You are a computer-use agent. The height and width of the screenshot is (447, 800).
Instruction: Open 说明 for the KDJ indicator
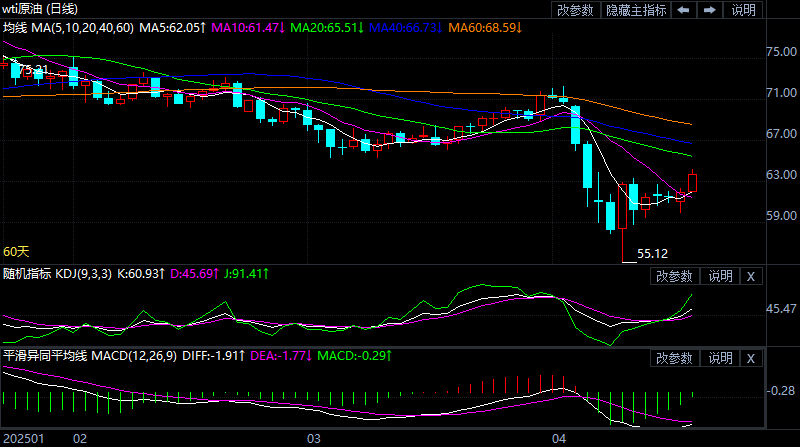coord(720,276)
